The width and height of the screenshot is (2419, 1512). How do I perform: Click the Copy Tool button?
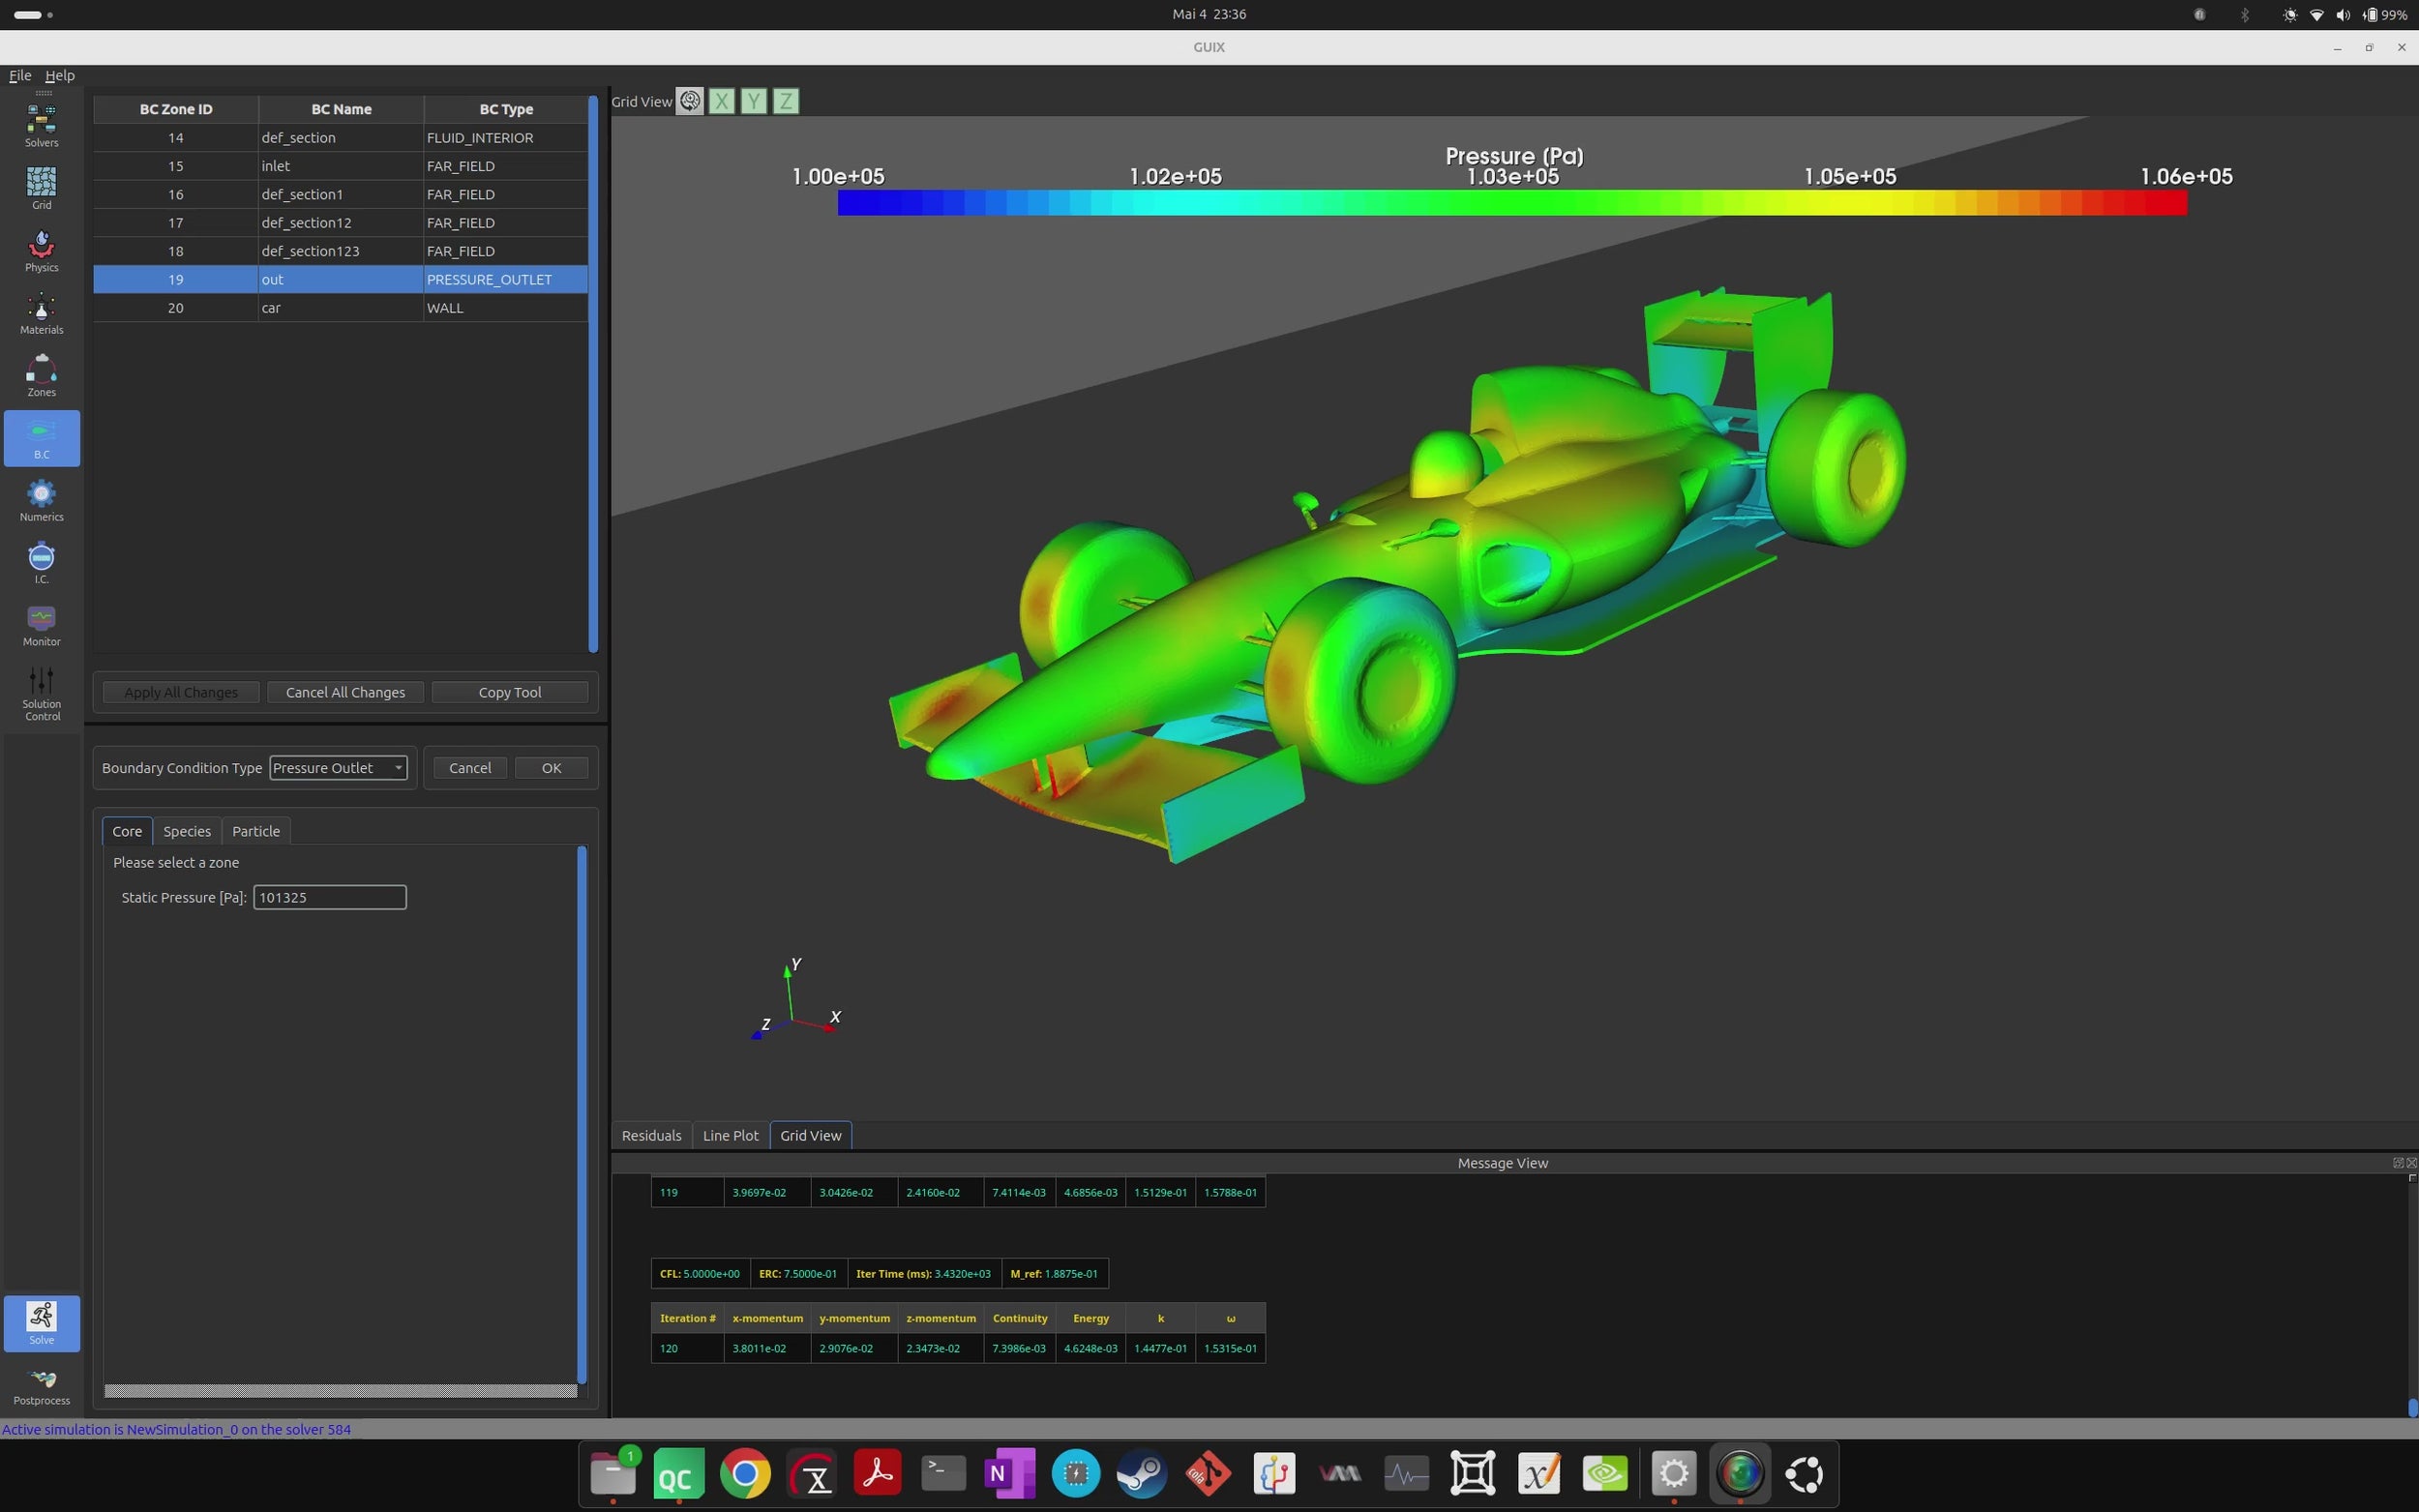click(x=510, y=692)
